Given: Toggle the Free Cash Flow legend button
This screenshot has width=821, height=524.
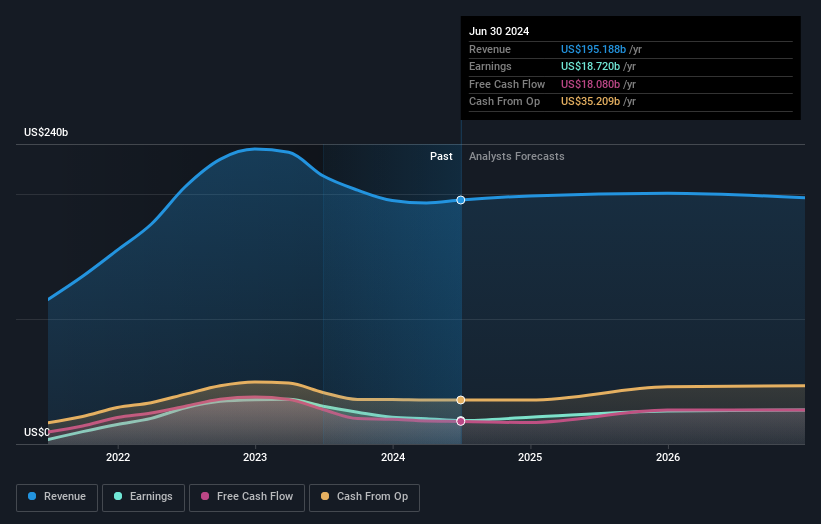Looking at the screenshot, I should (x=247, y=497).
